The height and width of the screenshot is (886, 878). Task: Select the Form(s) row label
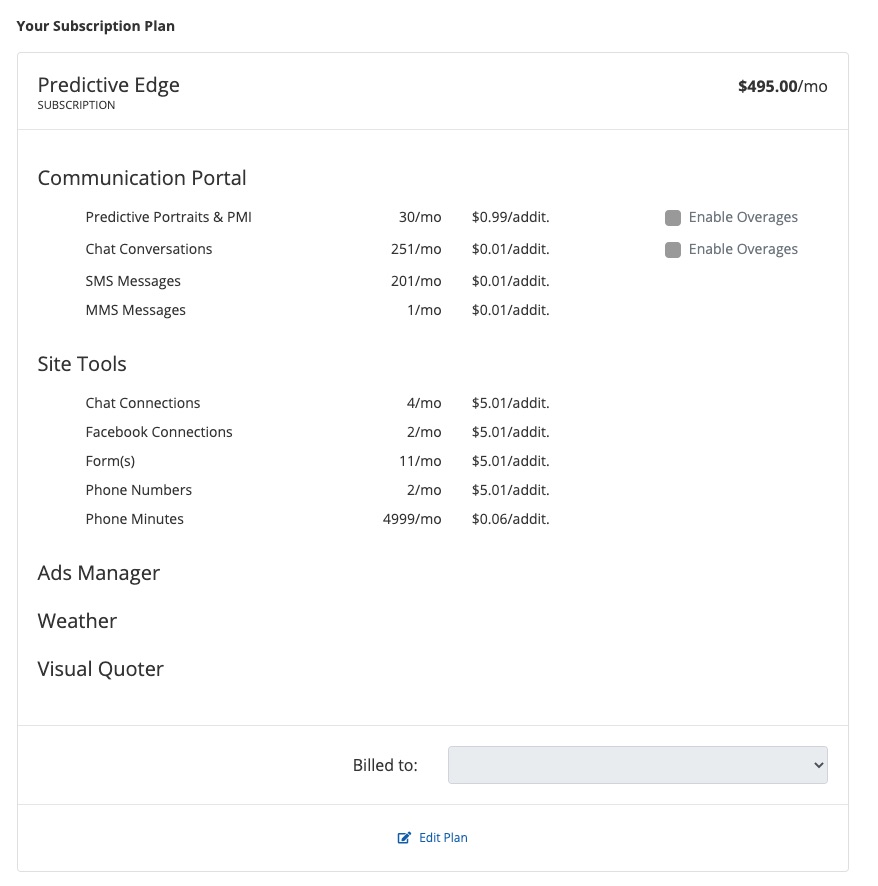110,461
